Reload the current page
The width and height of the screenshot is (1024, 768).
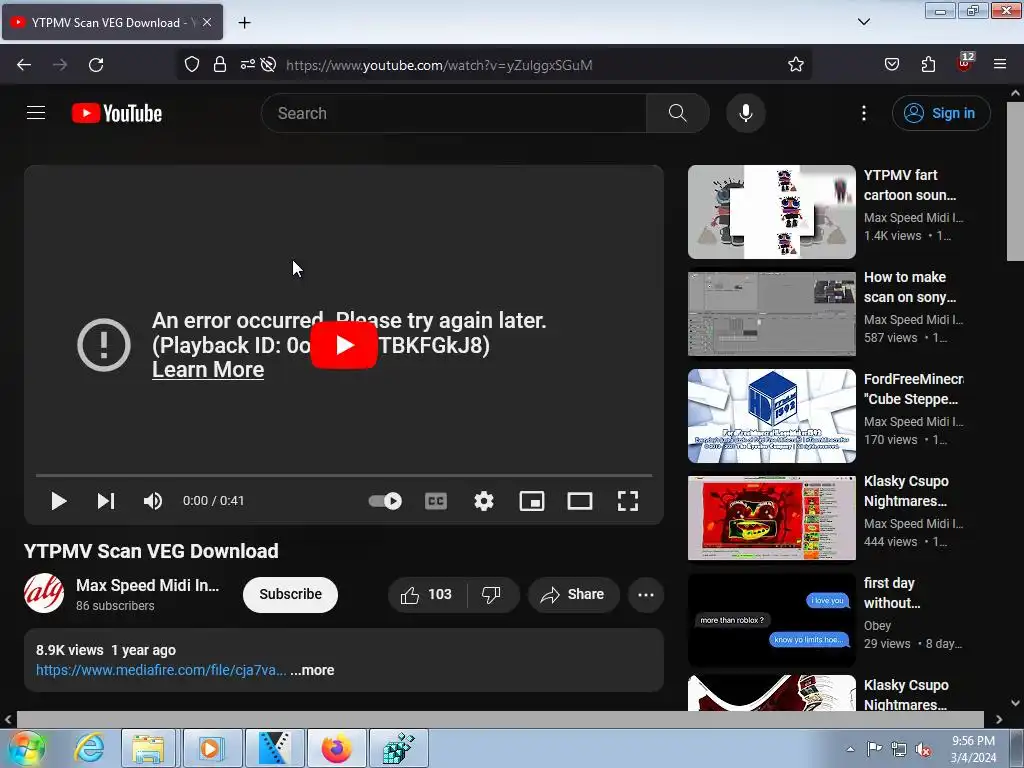[96, 65]
